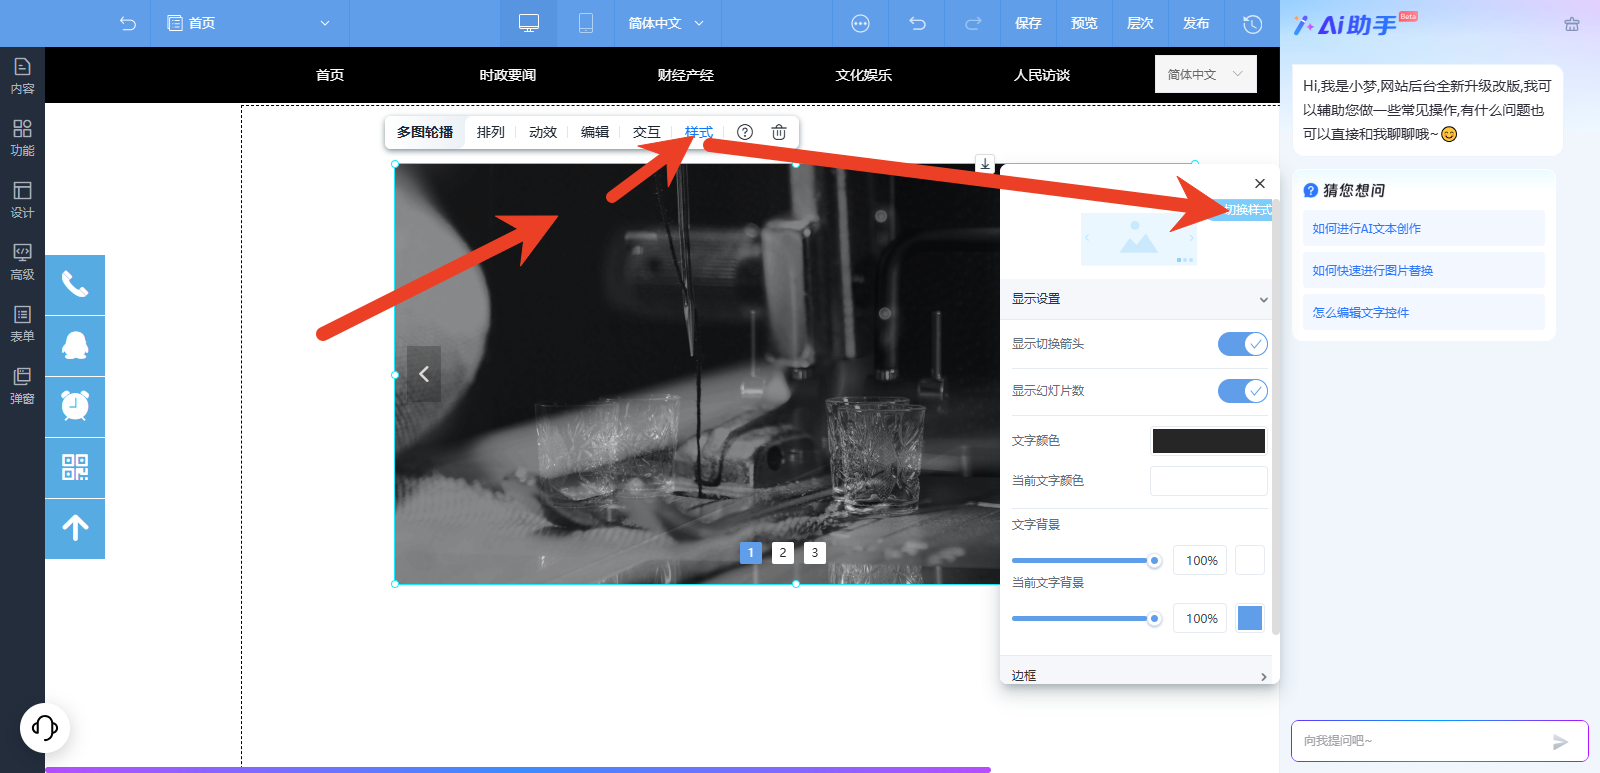
Task: Switch to mobile preview icon
Action: point(586,23)
